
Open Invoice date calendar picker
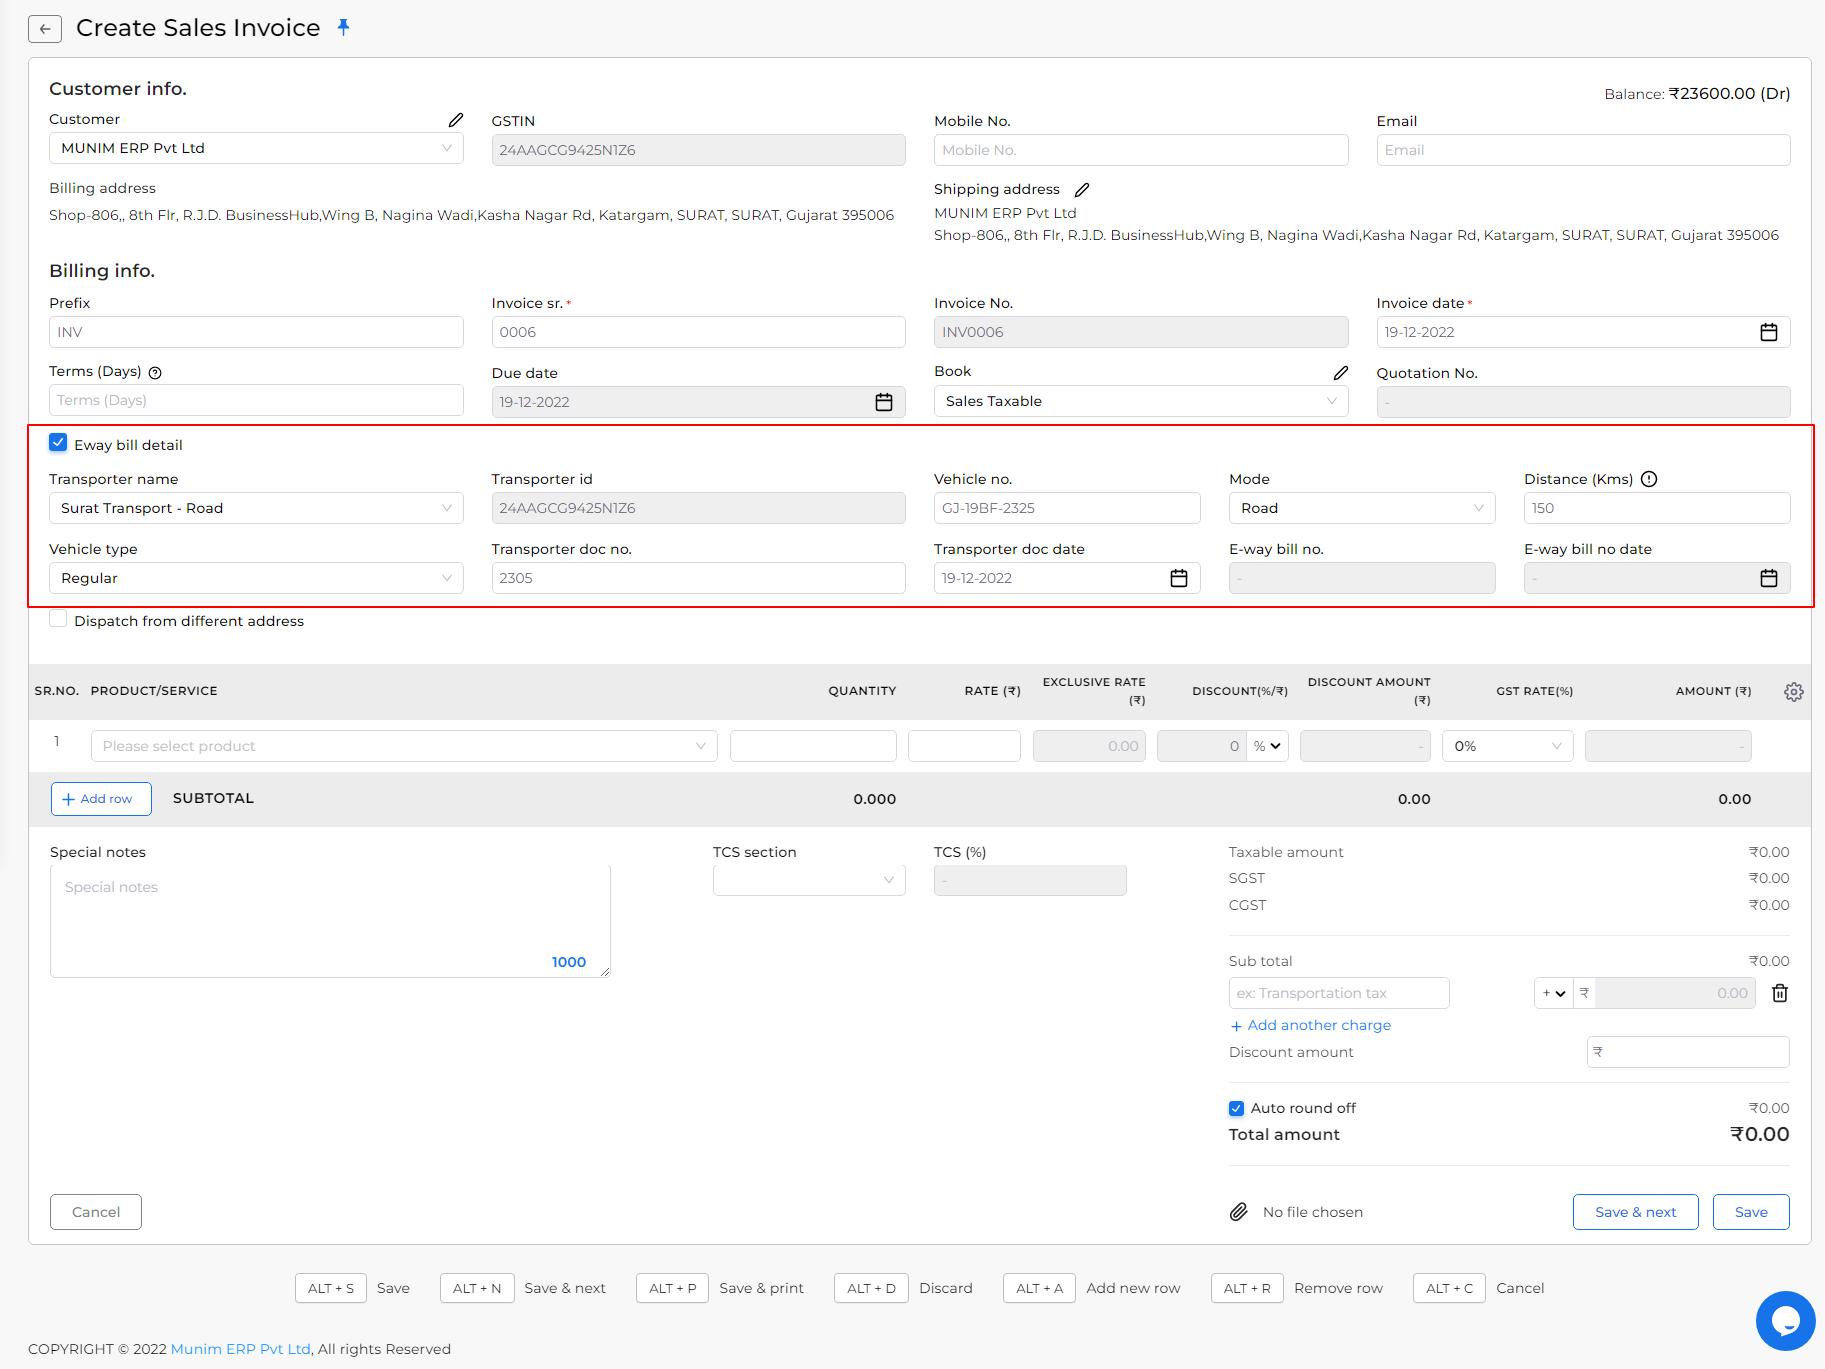point(1768,332)
